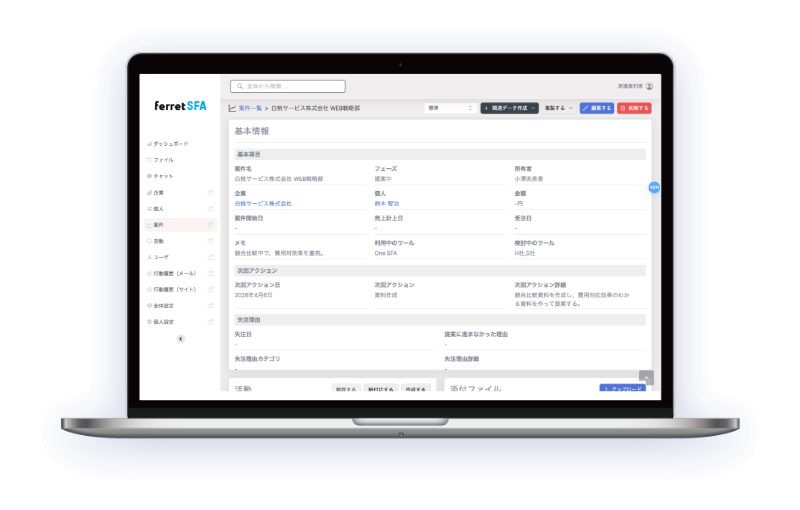Click the 全体から検索 search field

click(x=288, y=87)
